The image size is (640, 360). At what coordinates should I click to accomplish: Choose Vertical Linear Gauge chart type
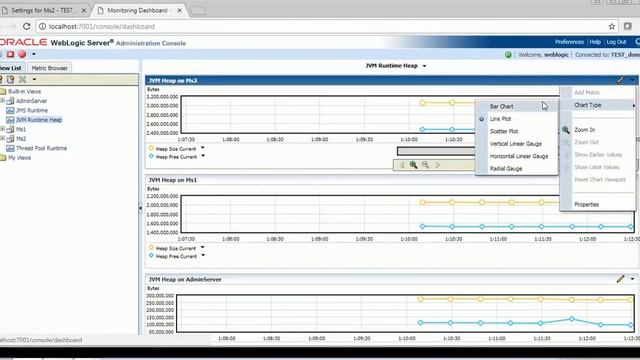click(x=517, y=144)
